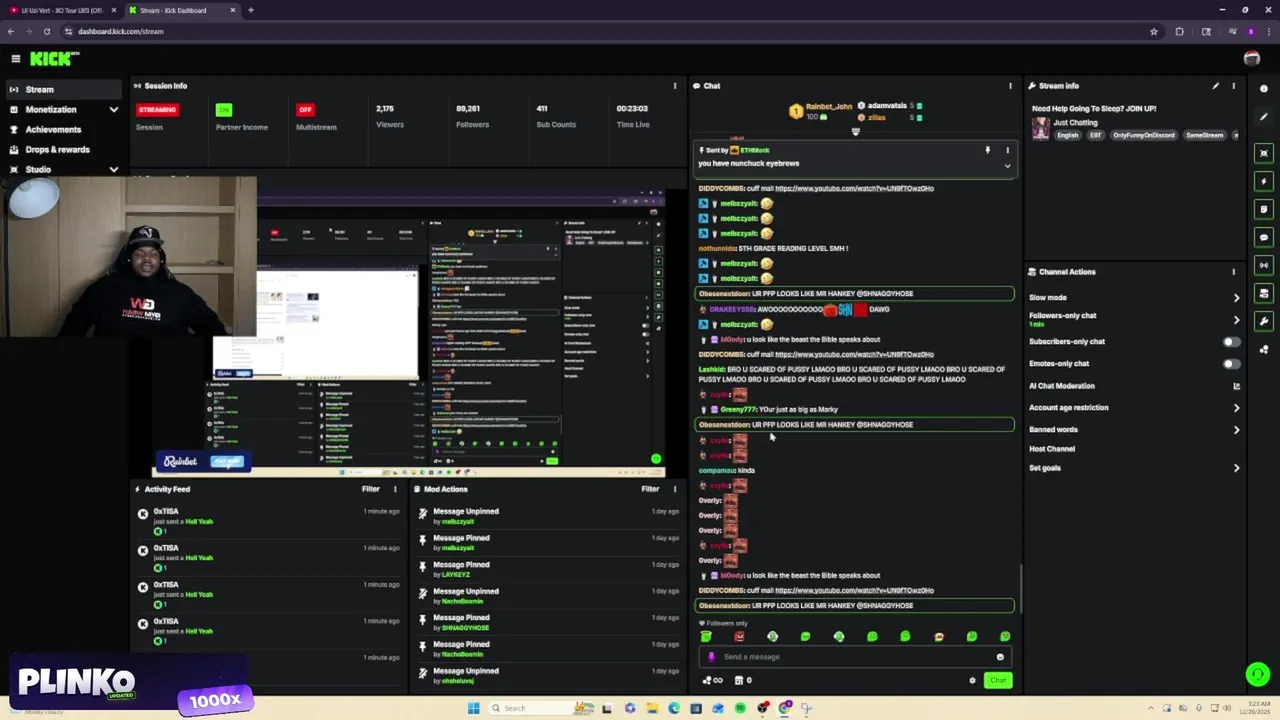Click the note widget icon in right rail
Screen dimensions: 1280x720
(x=1264, y=209)
